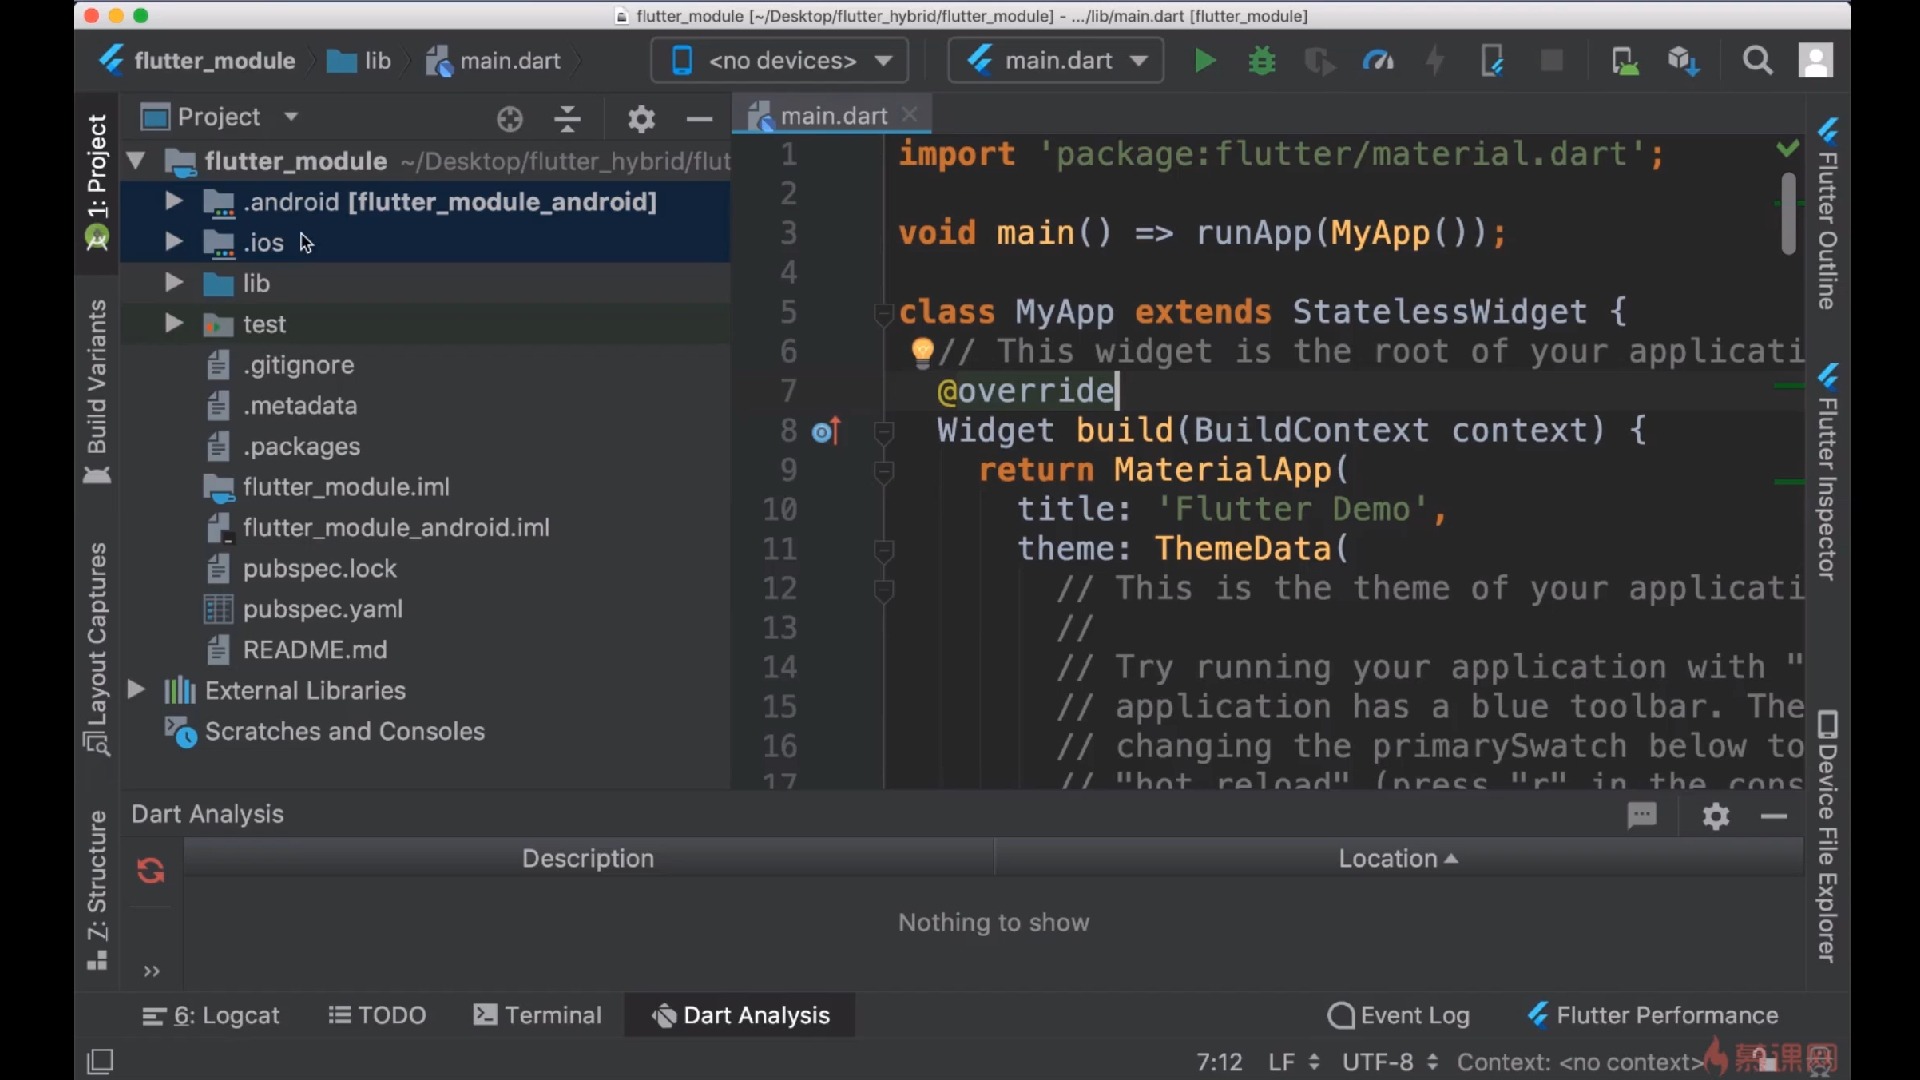Open the Flutter Inspector panel
Screen dimensions: 1920x1080
click(1828, 471)
